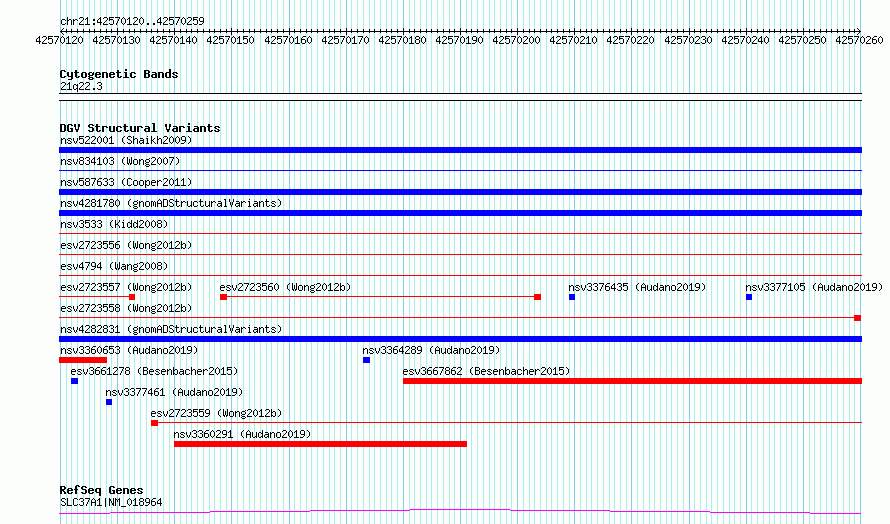The width and height of the screenshot is (890, 524).
Task: Click the esv4794 (Wang2008) label
Action: [114, 266]
